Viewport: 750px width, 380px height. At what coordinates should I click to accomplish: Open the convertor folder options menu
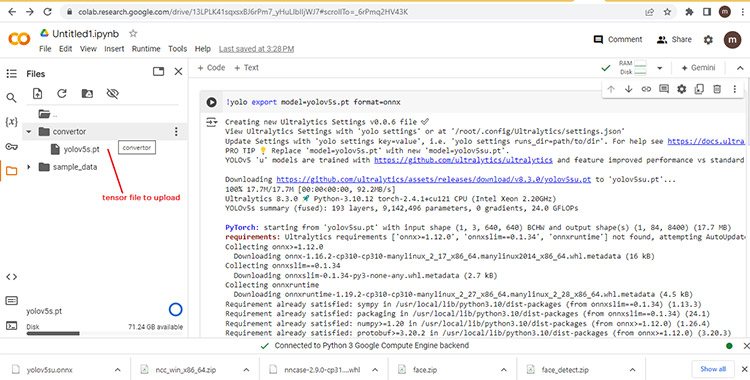(176, 131)
